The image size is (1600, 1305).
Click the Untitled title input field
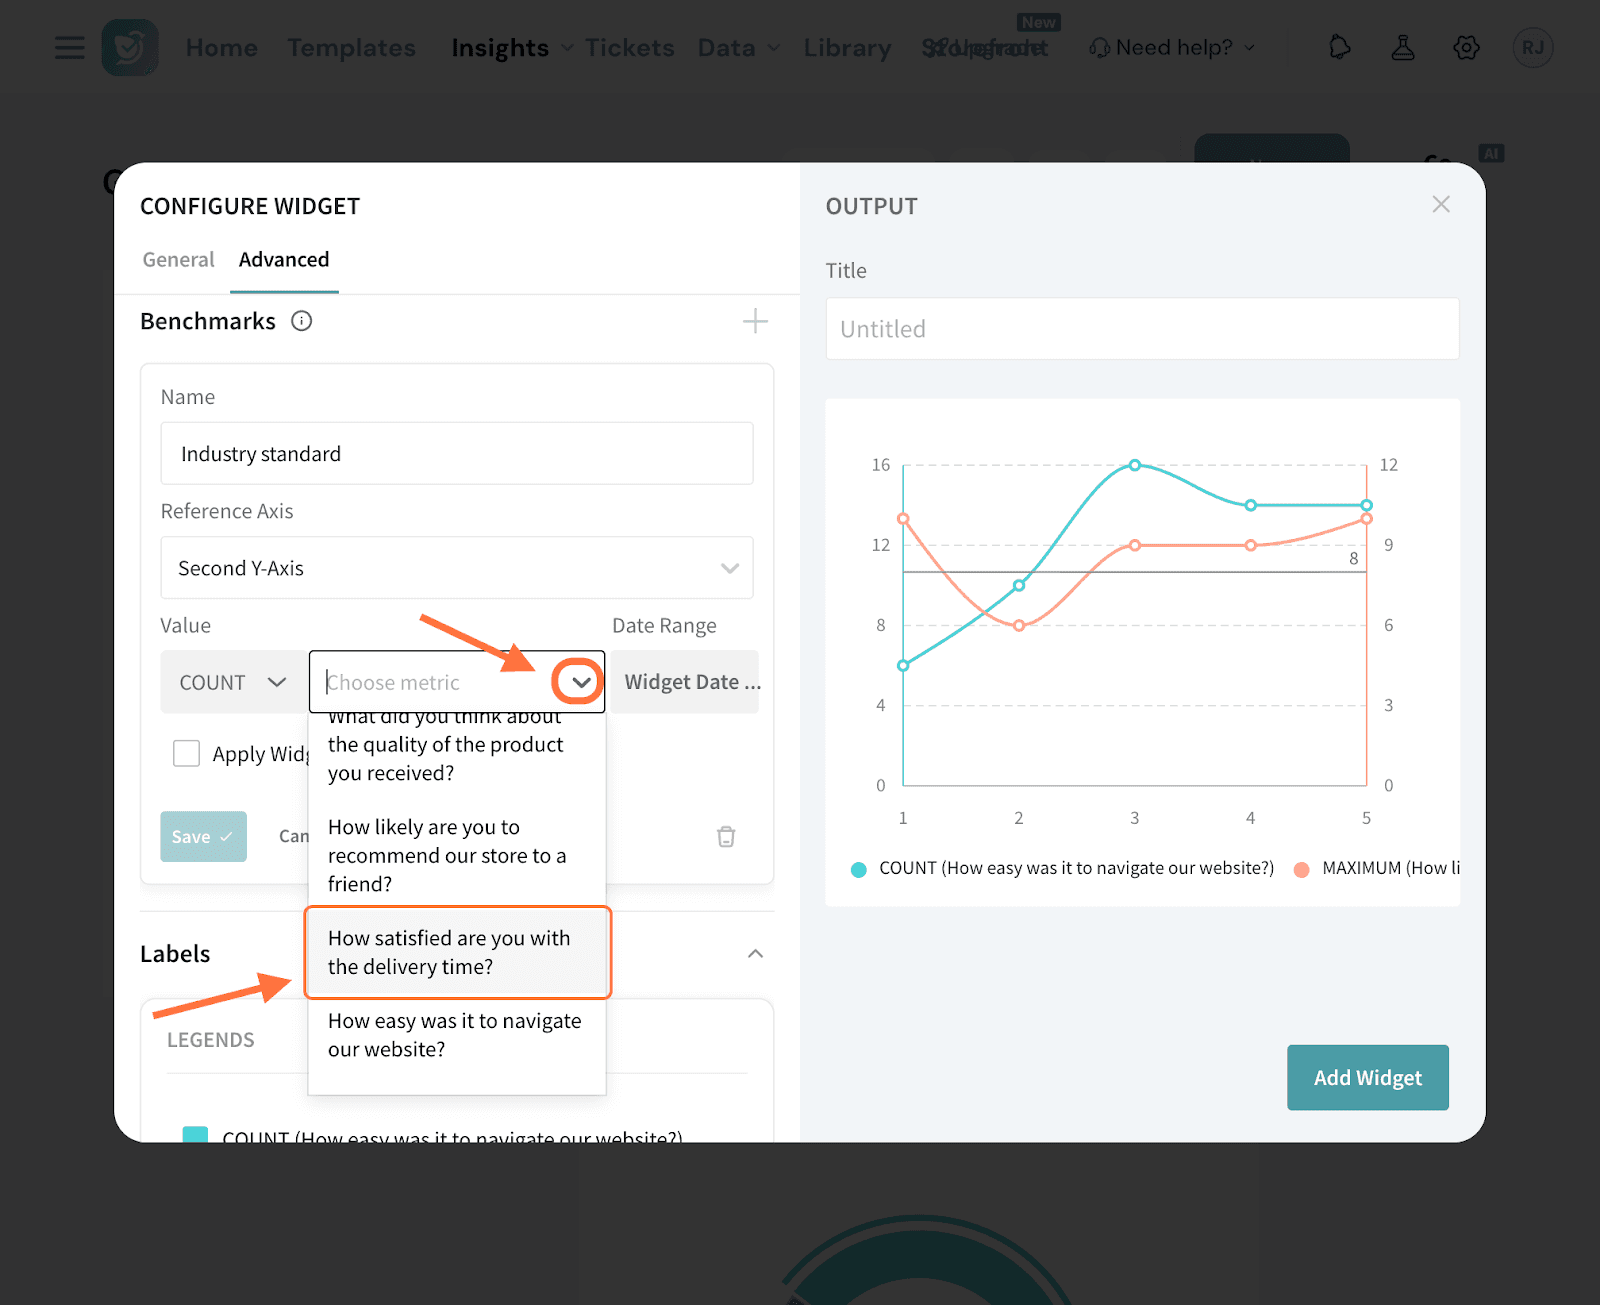tap(1142, 329)
